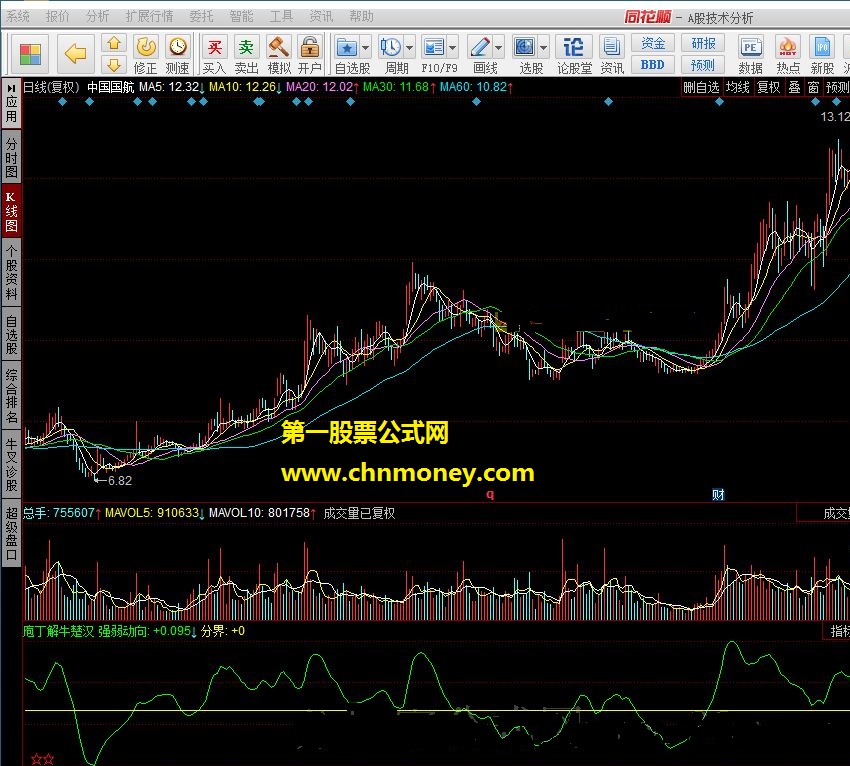The width and height of the screenshot is (850, 766).
Task: Click the 卖出 sell icon
Action: tap(246, 47)
